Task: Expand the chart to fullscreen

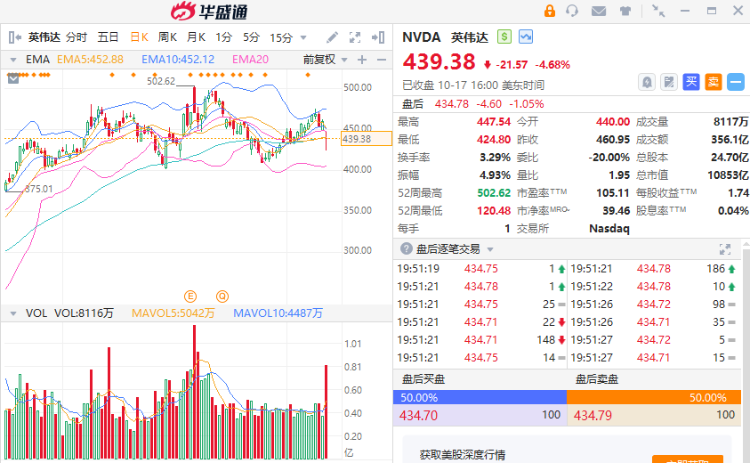Action: (x=355, y=37)
